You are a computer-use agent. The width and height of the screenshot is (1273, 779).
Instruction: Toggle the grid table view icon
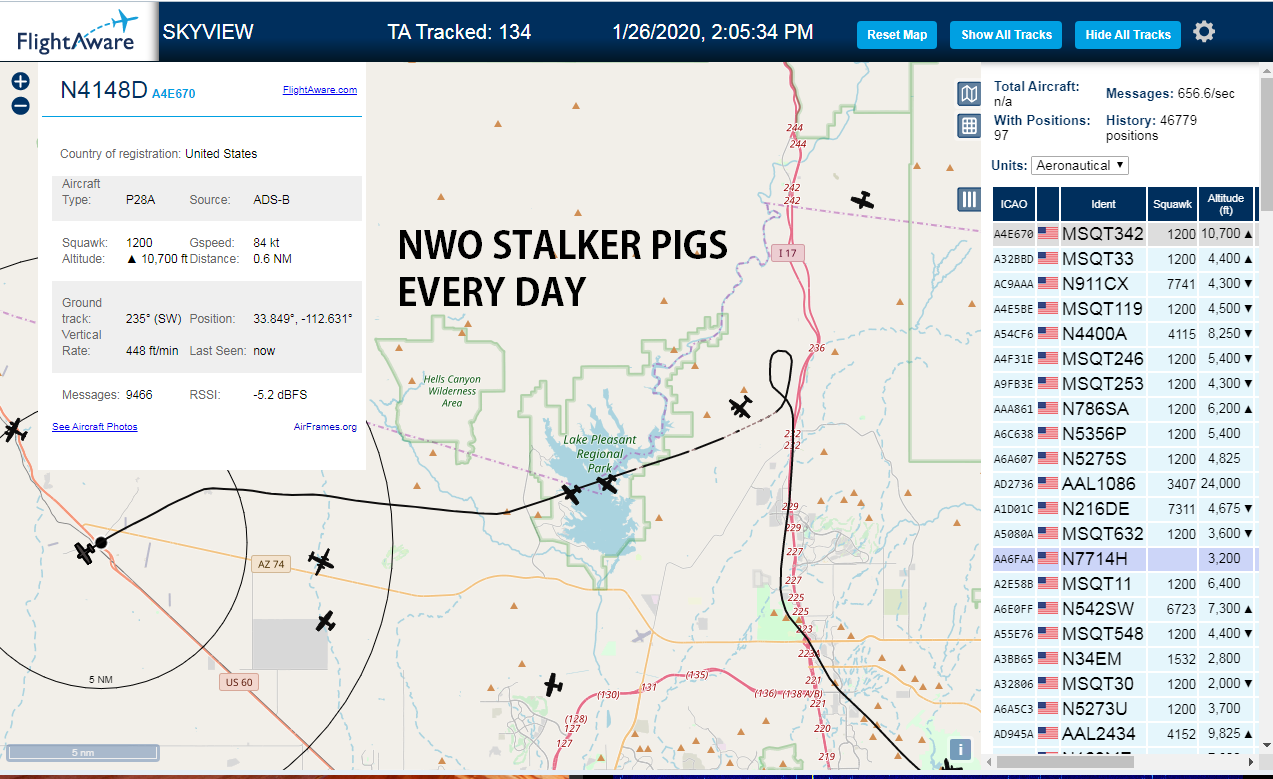click(x=968, y=125)
